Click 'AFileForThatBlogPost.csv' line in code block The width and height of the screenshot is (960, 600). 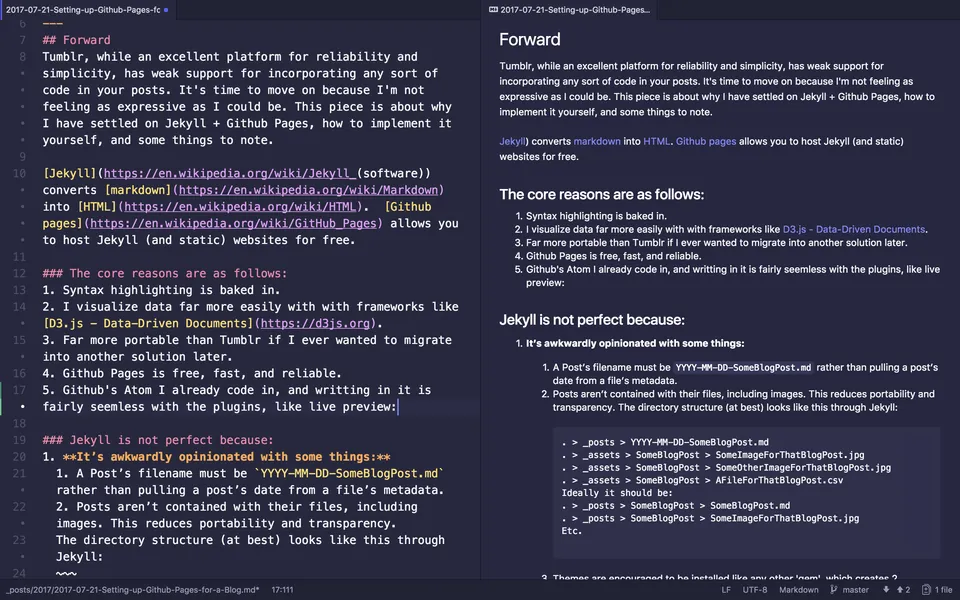(702, 481)
